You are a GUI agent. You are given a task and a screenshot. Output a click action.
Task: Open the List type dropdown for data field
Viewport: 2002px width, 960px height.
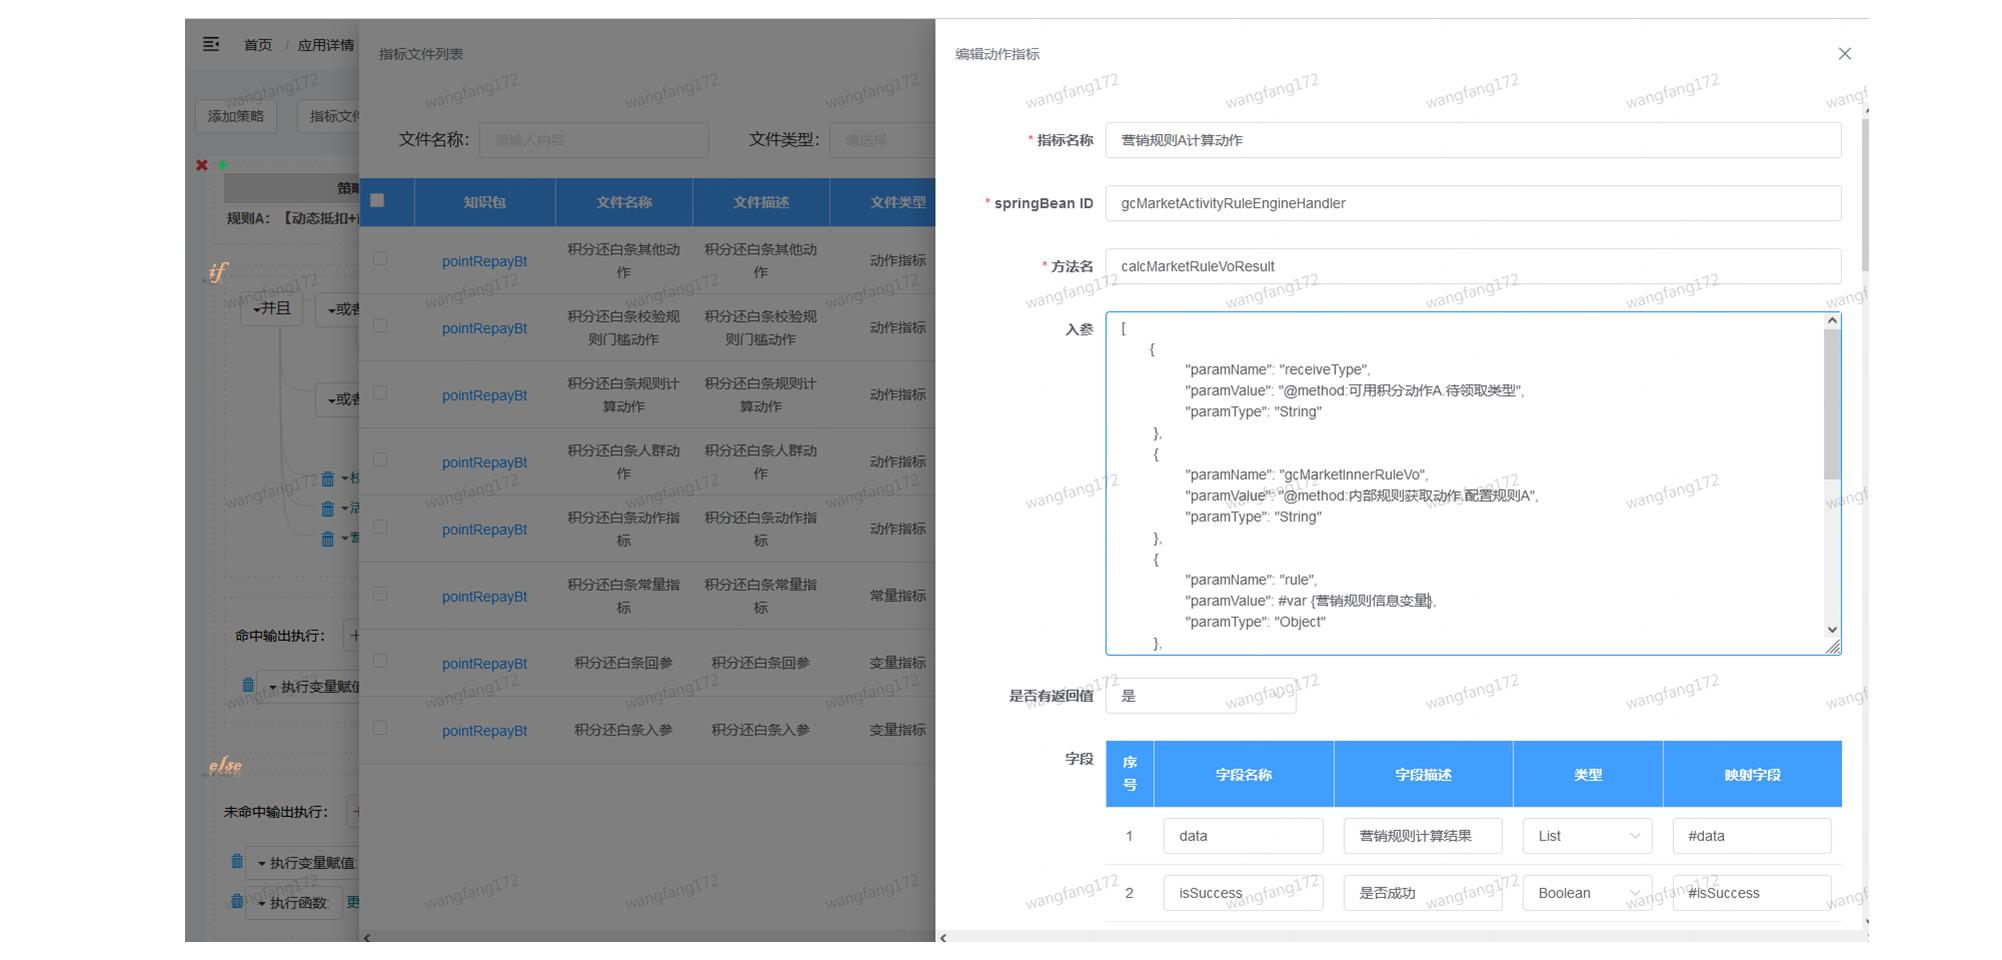(x=1587, y=836)
